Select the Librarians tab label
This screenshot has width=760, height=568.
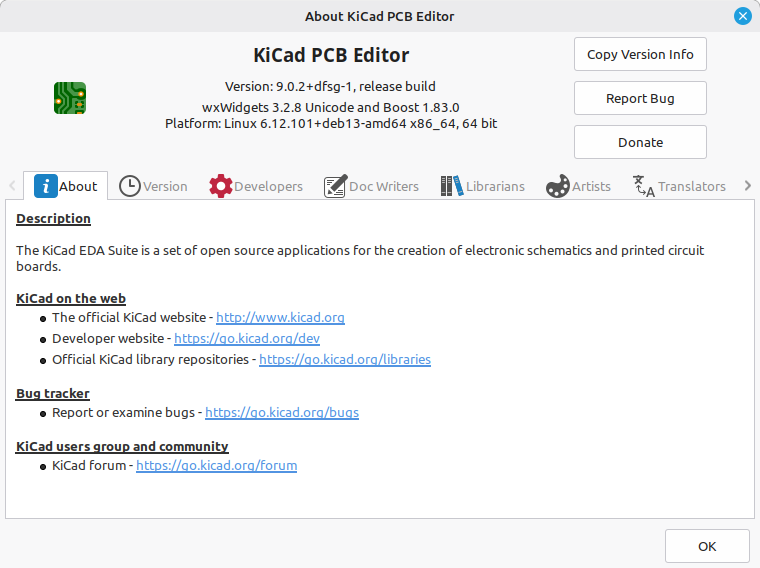tap(495, 187)
